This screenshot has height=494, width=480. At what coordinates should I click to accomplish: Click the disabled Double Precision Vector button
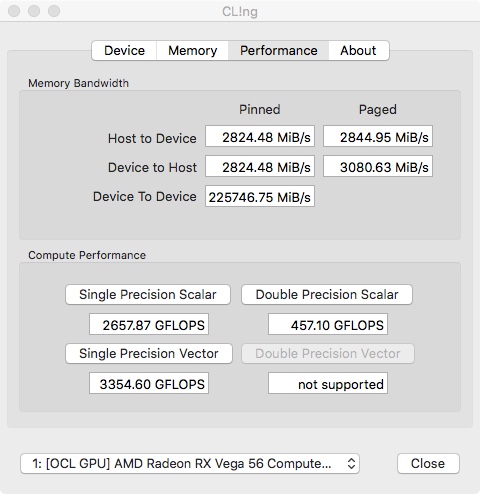pos(328,353)
